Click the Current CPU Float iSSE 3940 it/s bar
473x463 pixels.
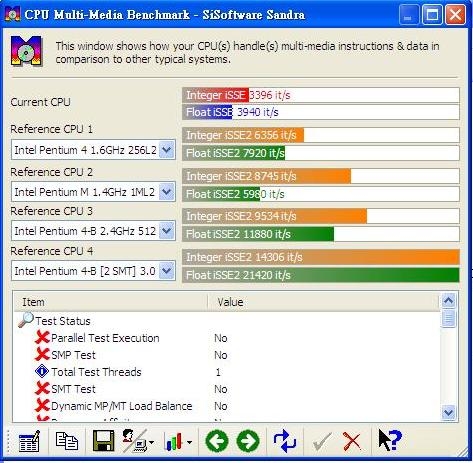pos(321,112)
